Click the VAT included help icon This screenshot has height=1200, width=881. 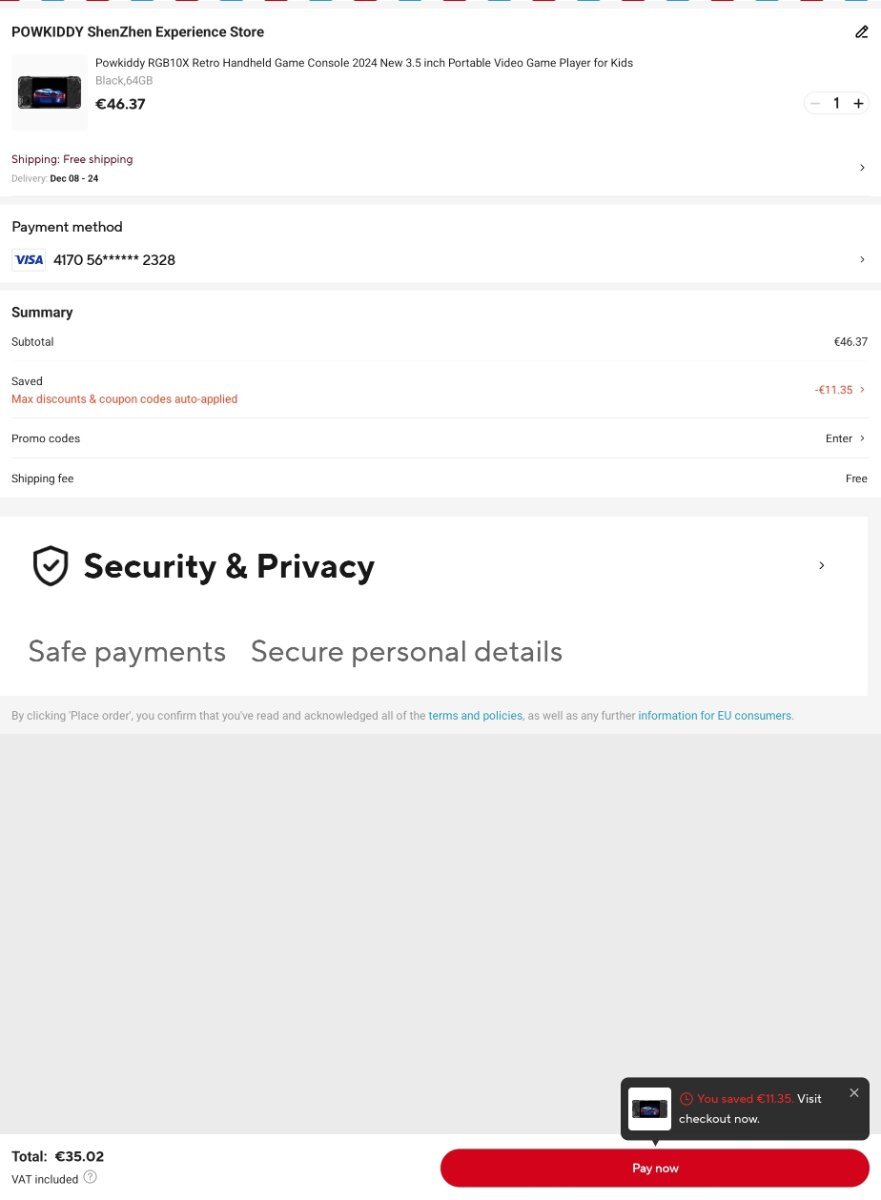coord(90,1178)
